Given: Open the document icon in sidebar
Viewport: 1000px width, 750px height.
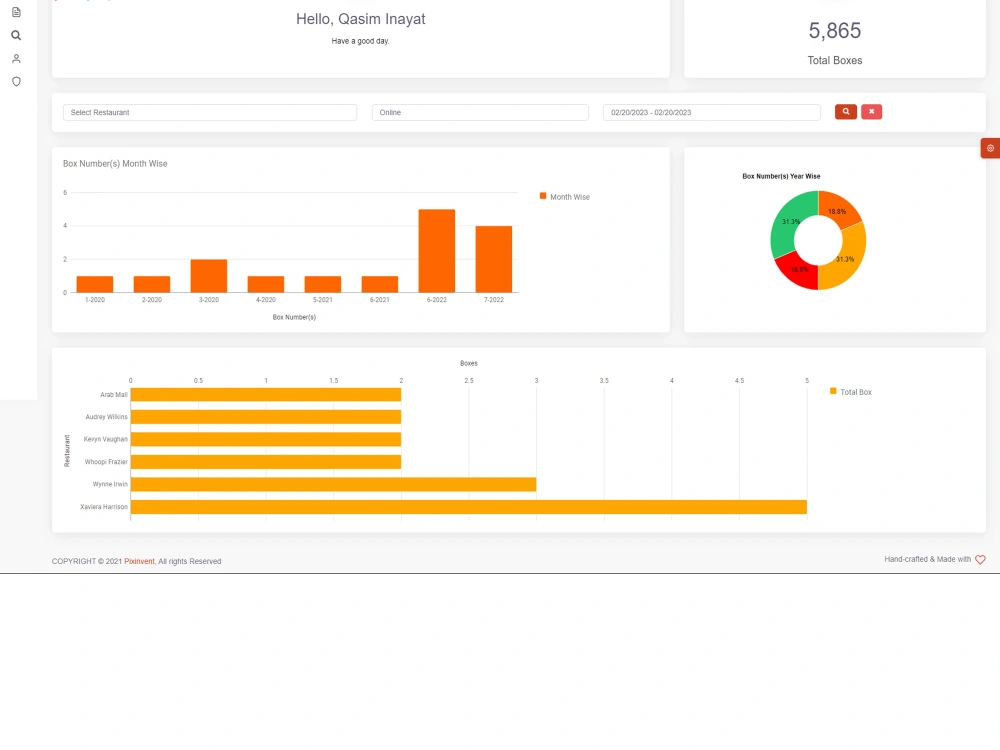Looking at the screenshot, I should 17,12.
